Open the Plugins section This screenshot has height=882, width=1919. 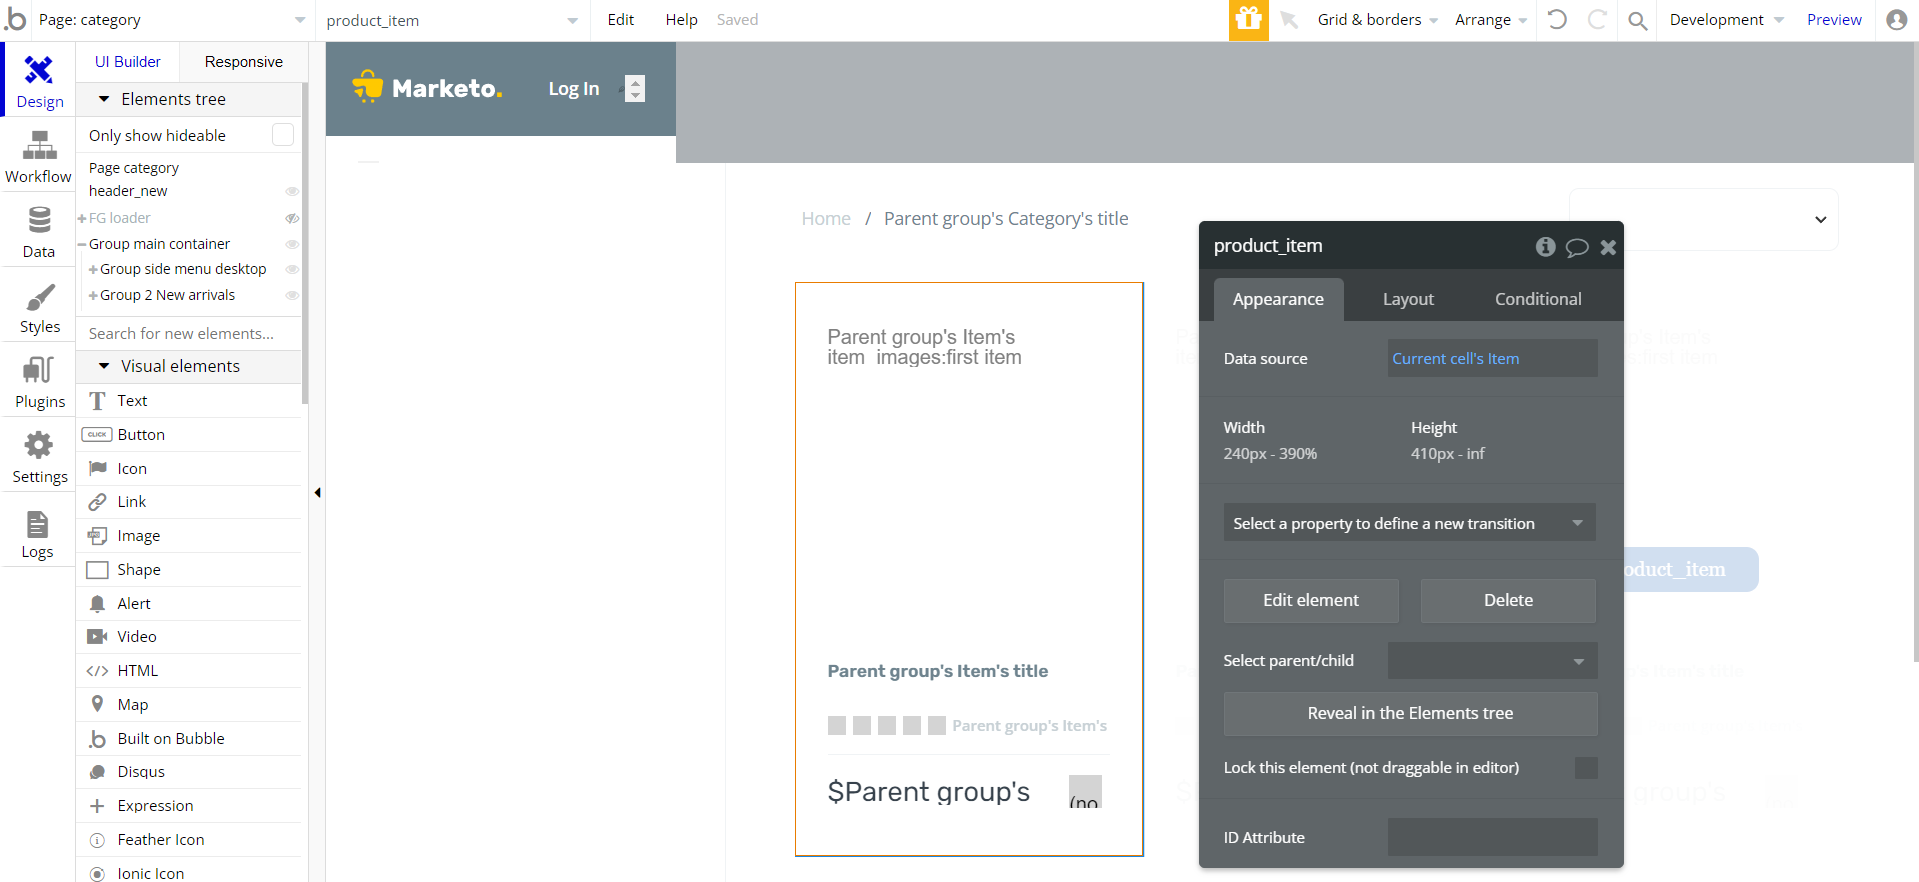39,381
